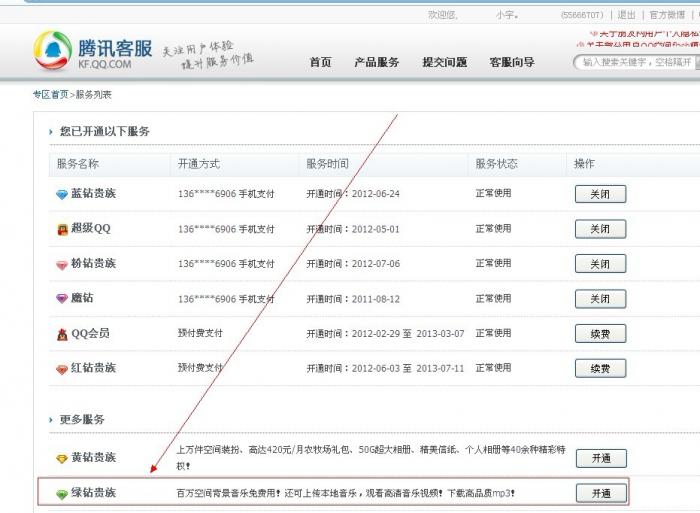Click the 魔钻 service name
Viewport: 700px width, 513px height.
[x=82, y=298]
